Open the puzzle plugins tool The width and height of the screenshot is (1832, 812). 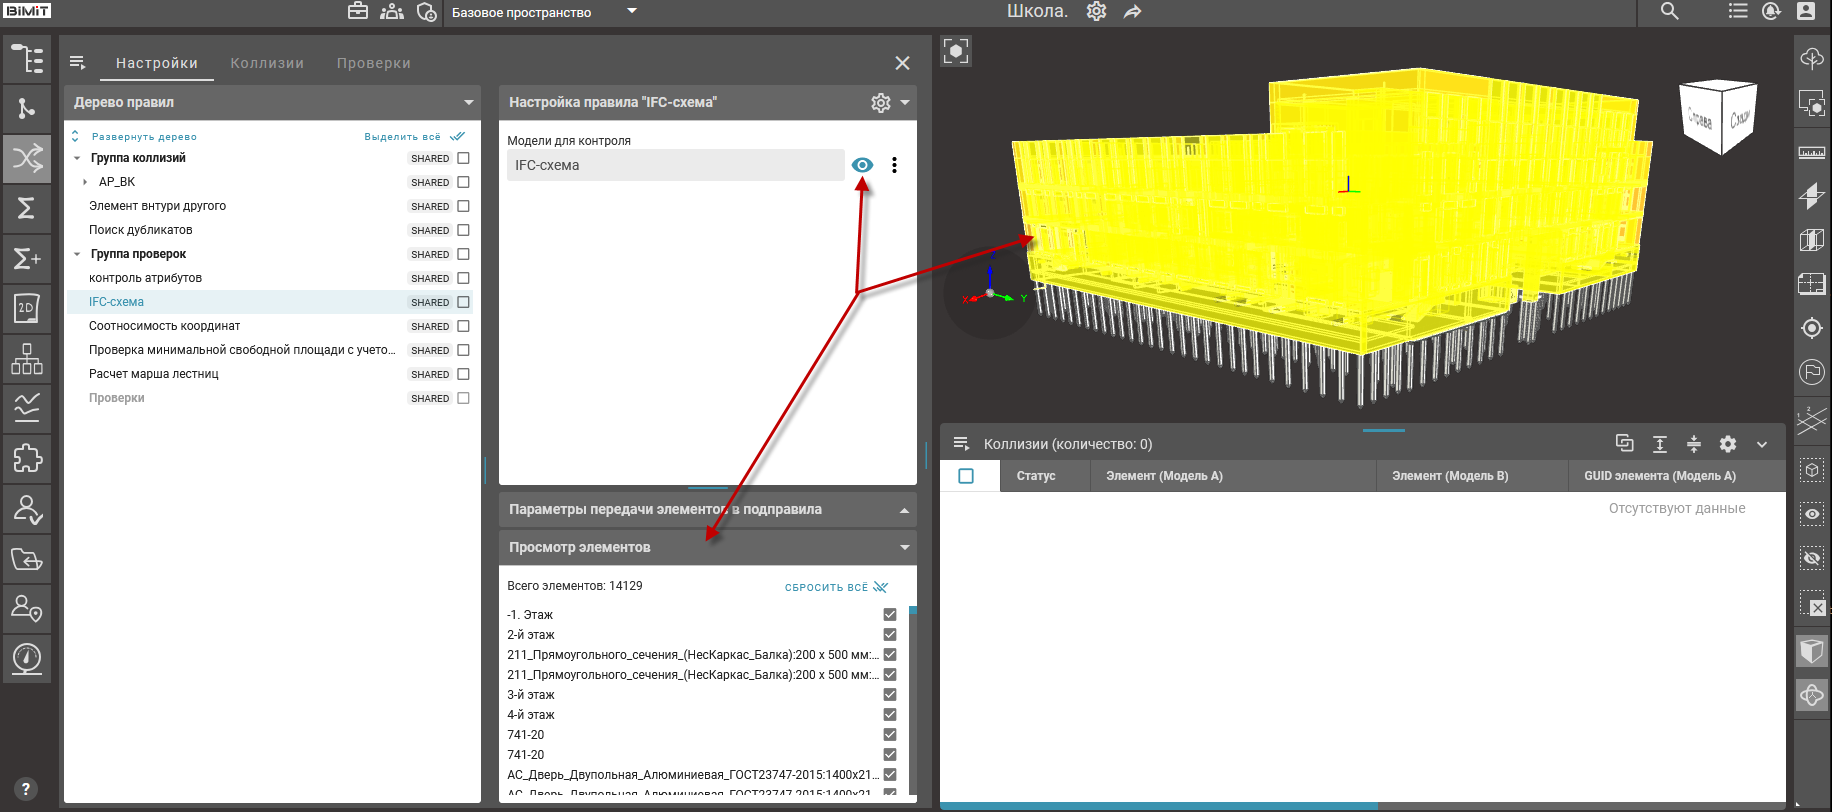pos(27,458)
